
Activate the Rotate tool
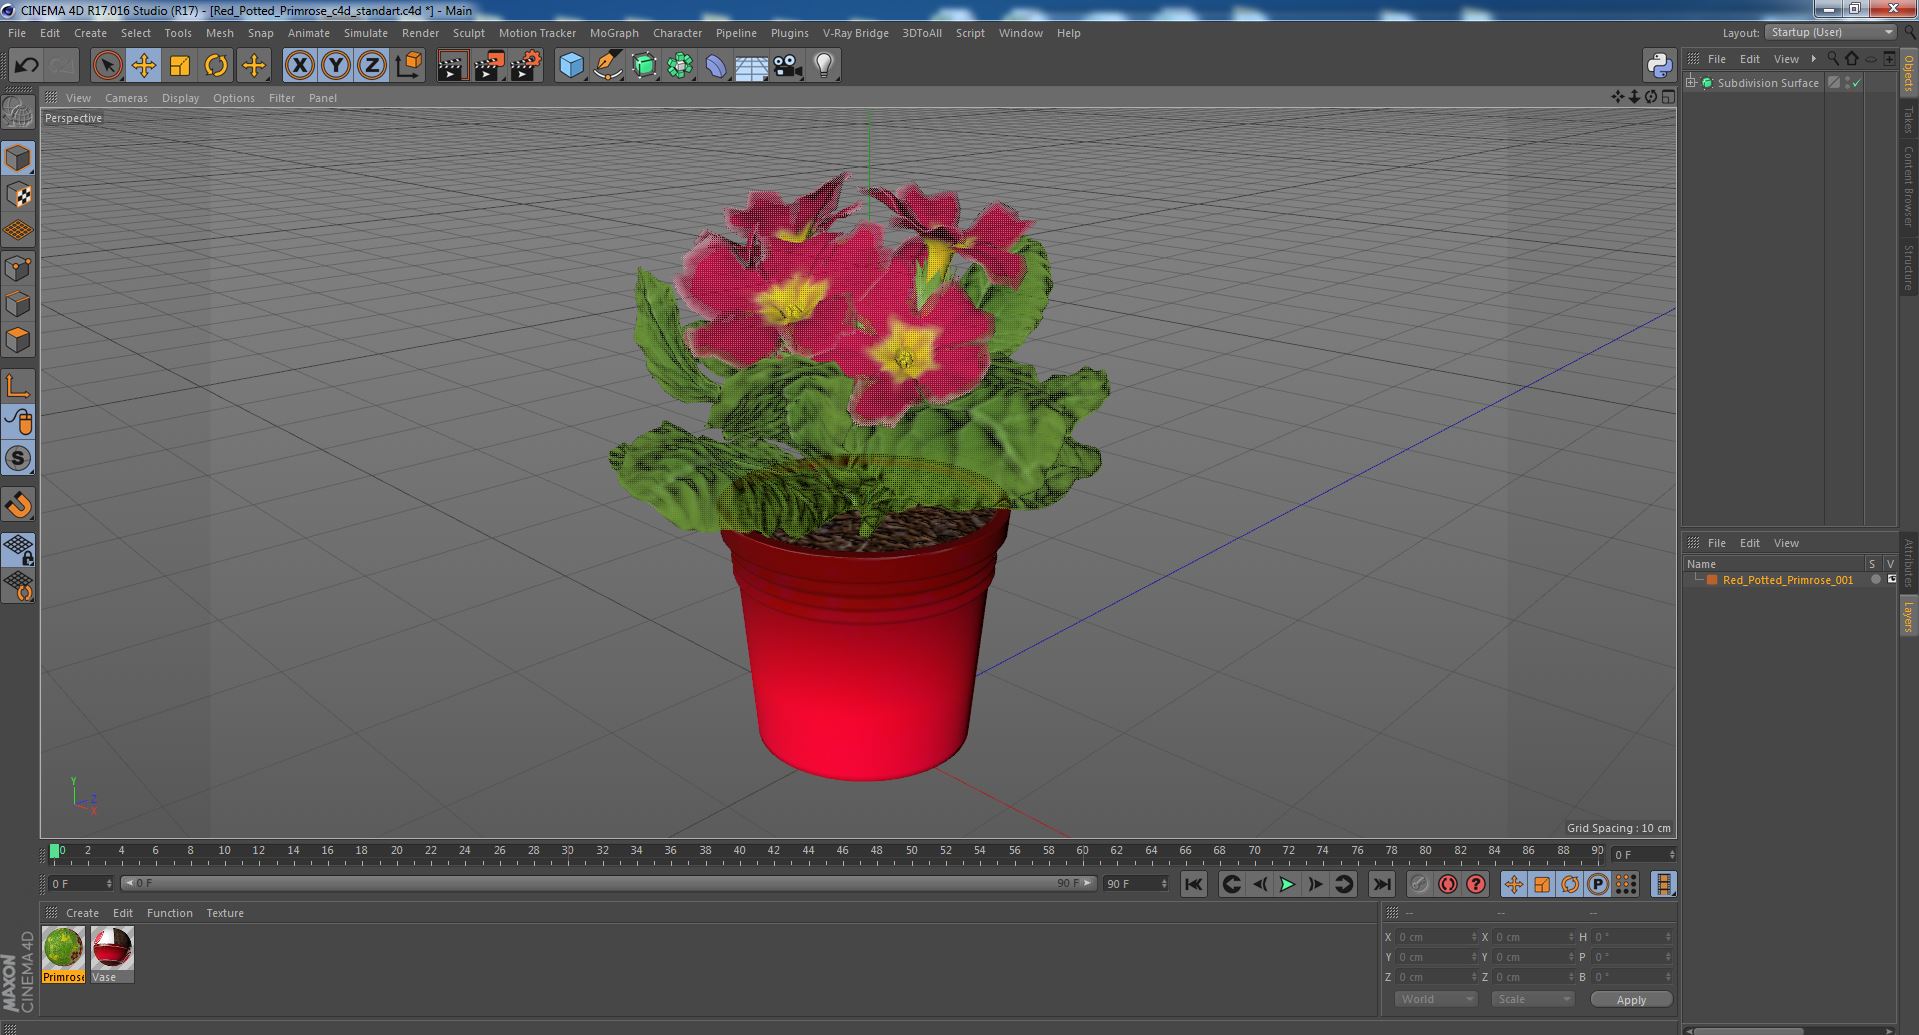216,66
